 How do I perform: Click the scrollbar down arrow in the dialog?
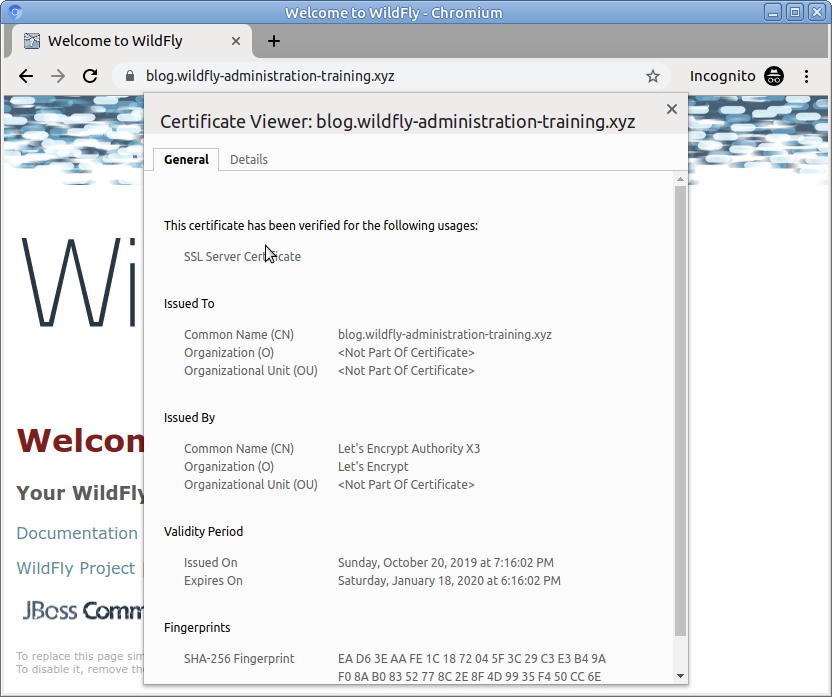679,675
